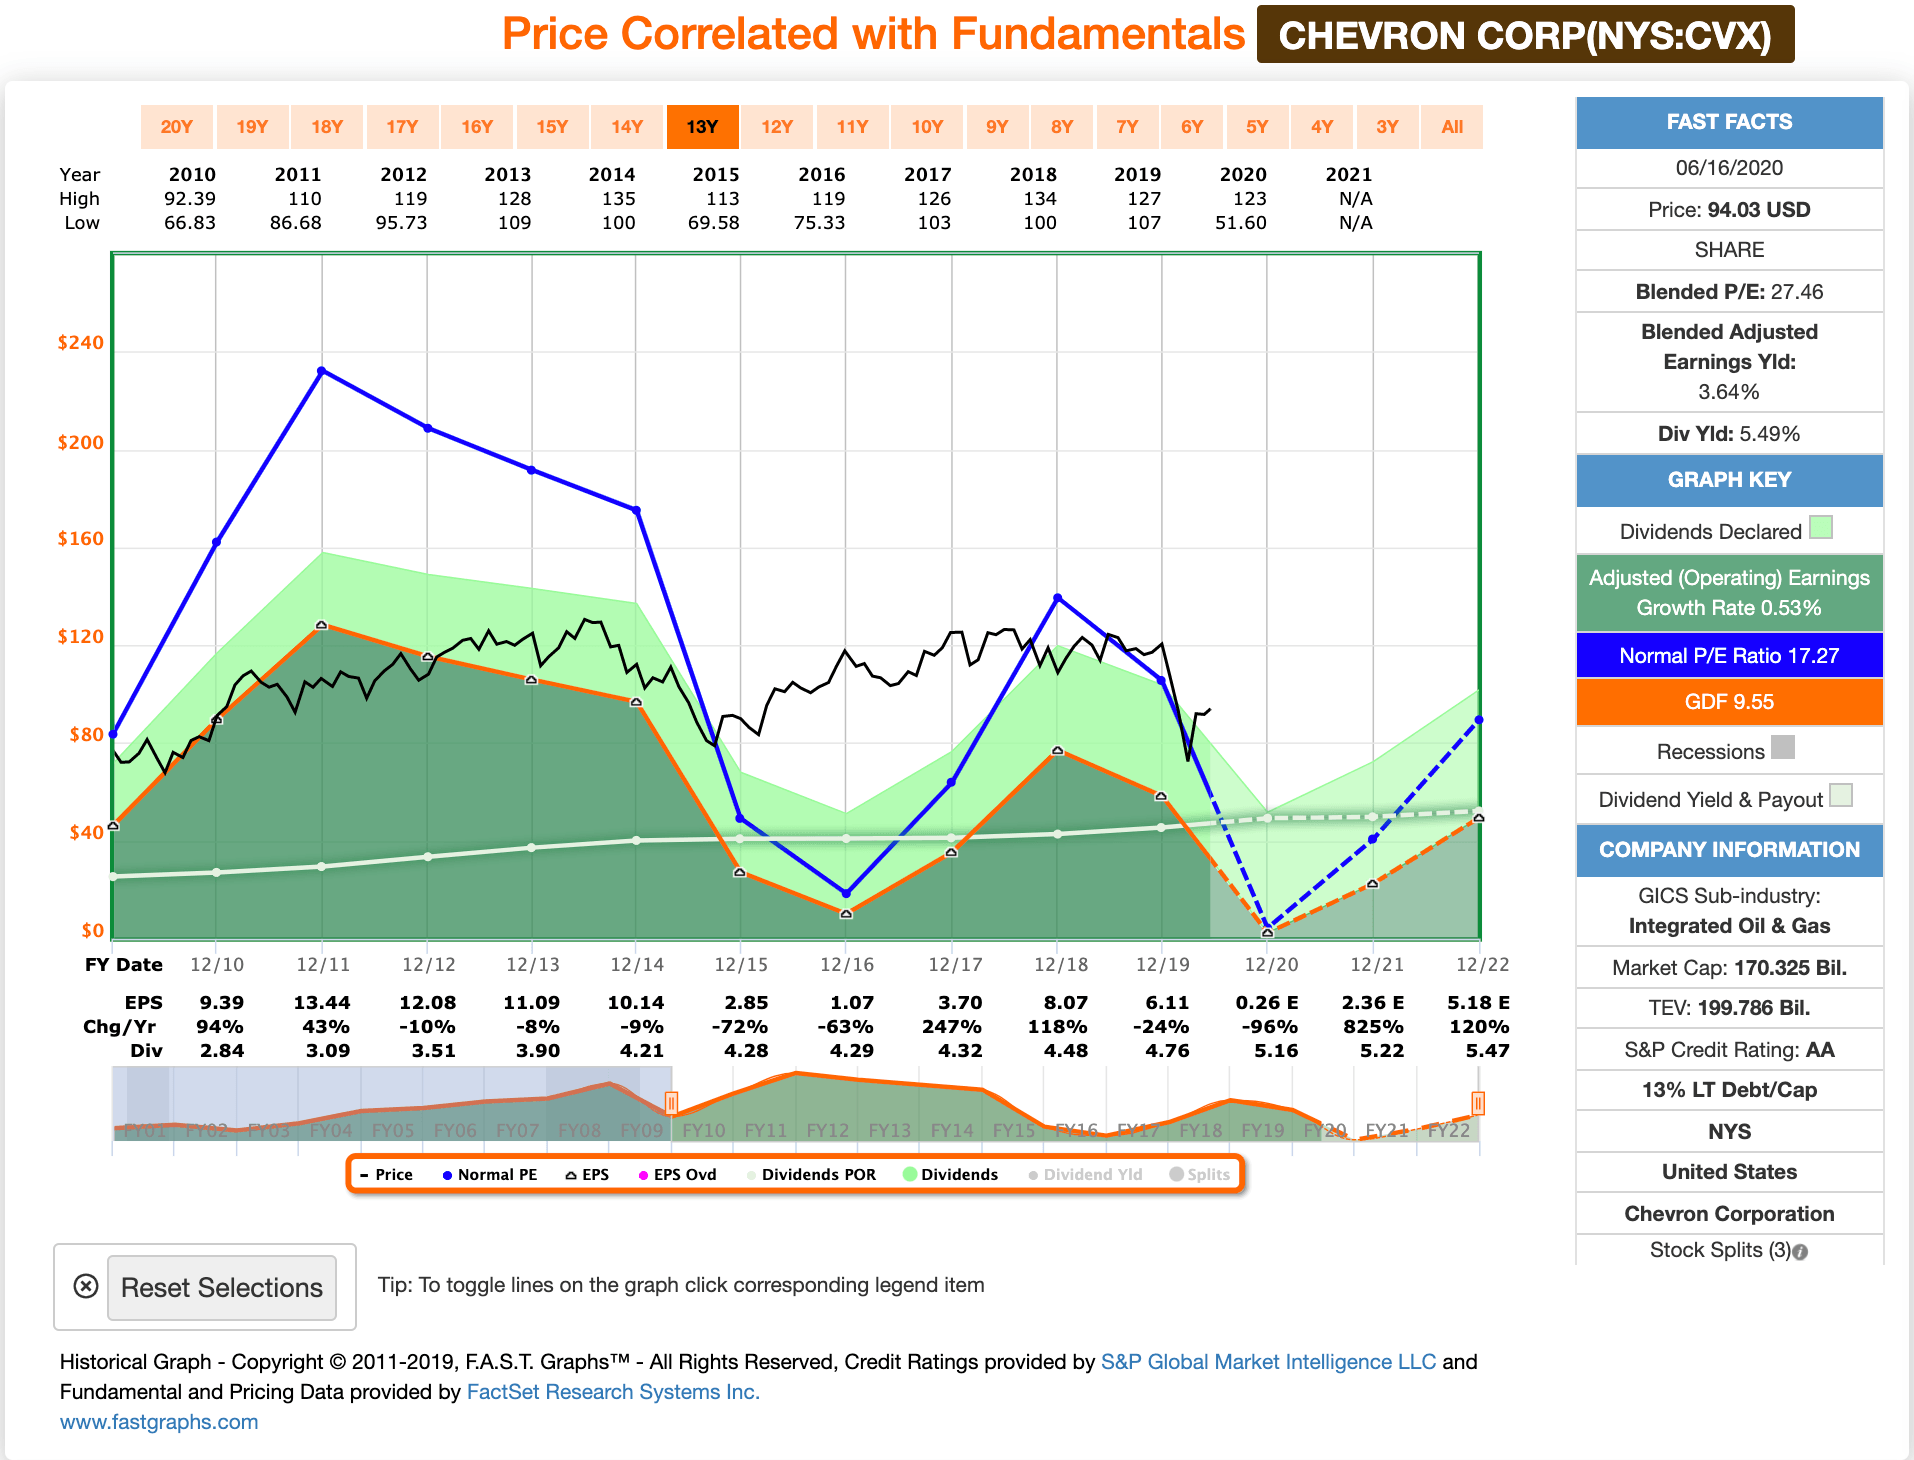View the 3Y time range
Viewport: 1914px width, 1460px height.
click(1387, 127)
